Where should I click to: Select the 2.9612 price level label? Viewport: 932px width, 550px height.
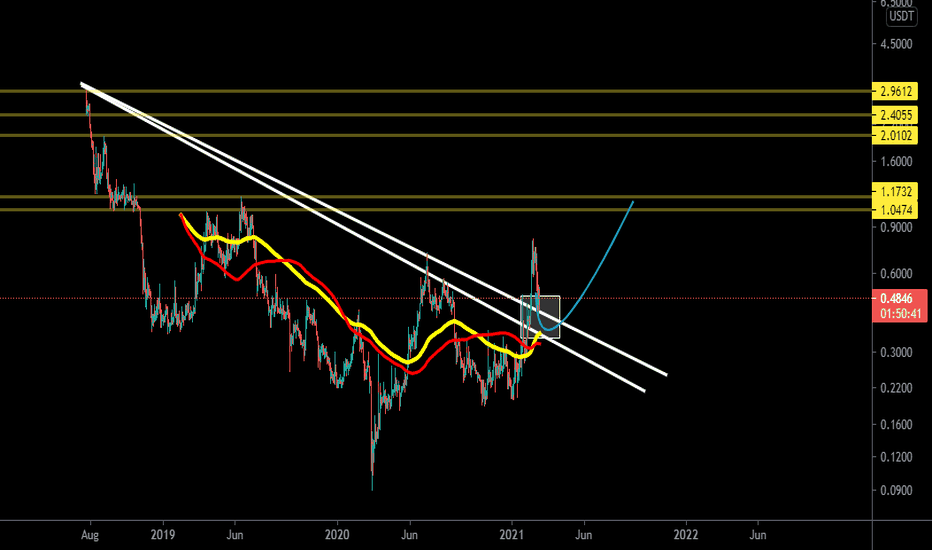[x=895, y=92]
